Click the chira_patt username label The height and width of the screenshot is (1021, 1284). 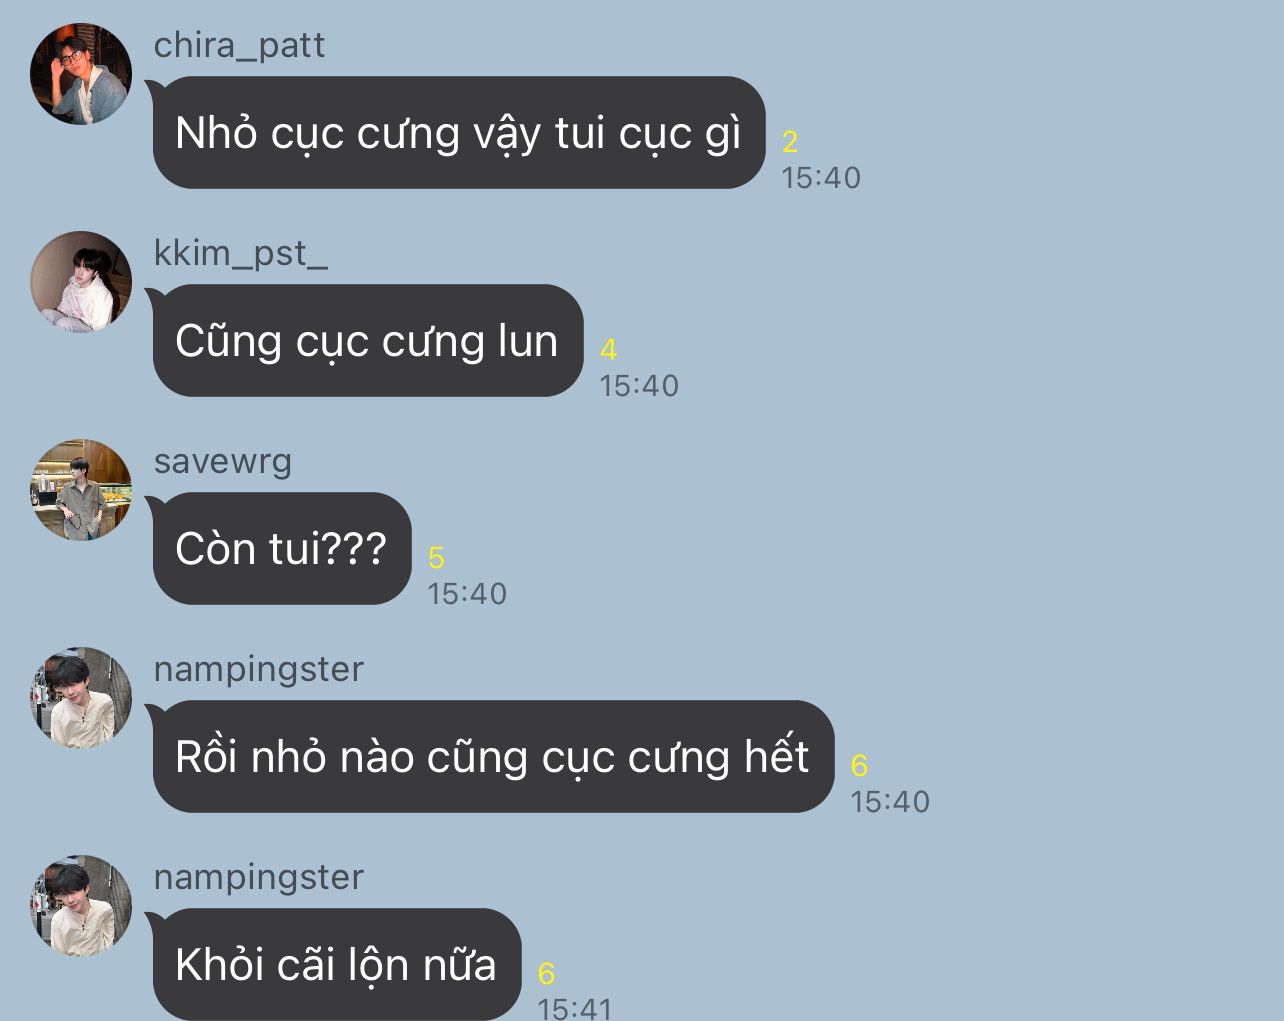click(239, 46)
